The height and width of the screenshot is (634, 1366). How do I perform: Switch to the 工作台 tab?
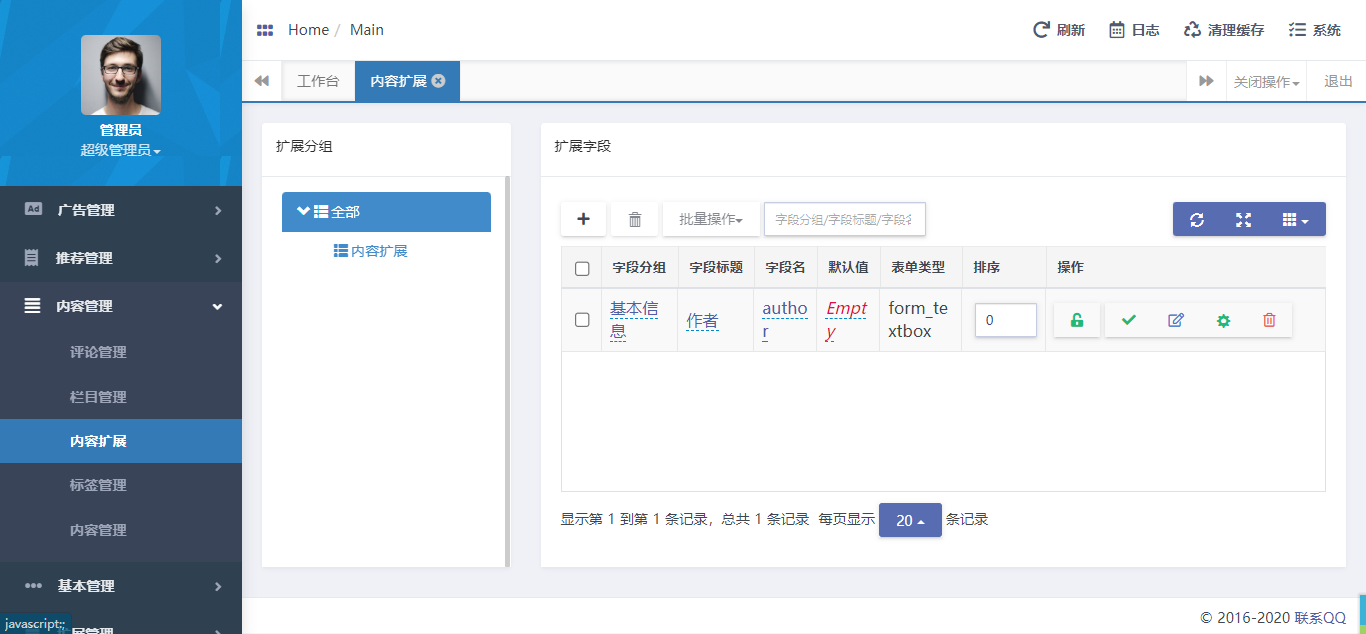tap(318, 81)
